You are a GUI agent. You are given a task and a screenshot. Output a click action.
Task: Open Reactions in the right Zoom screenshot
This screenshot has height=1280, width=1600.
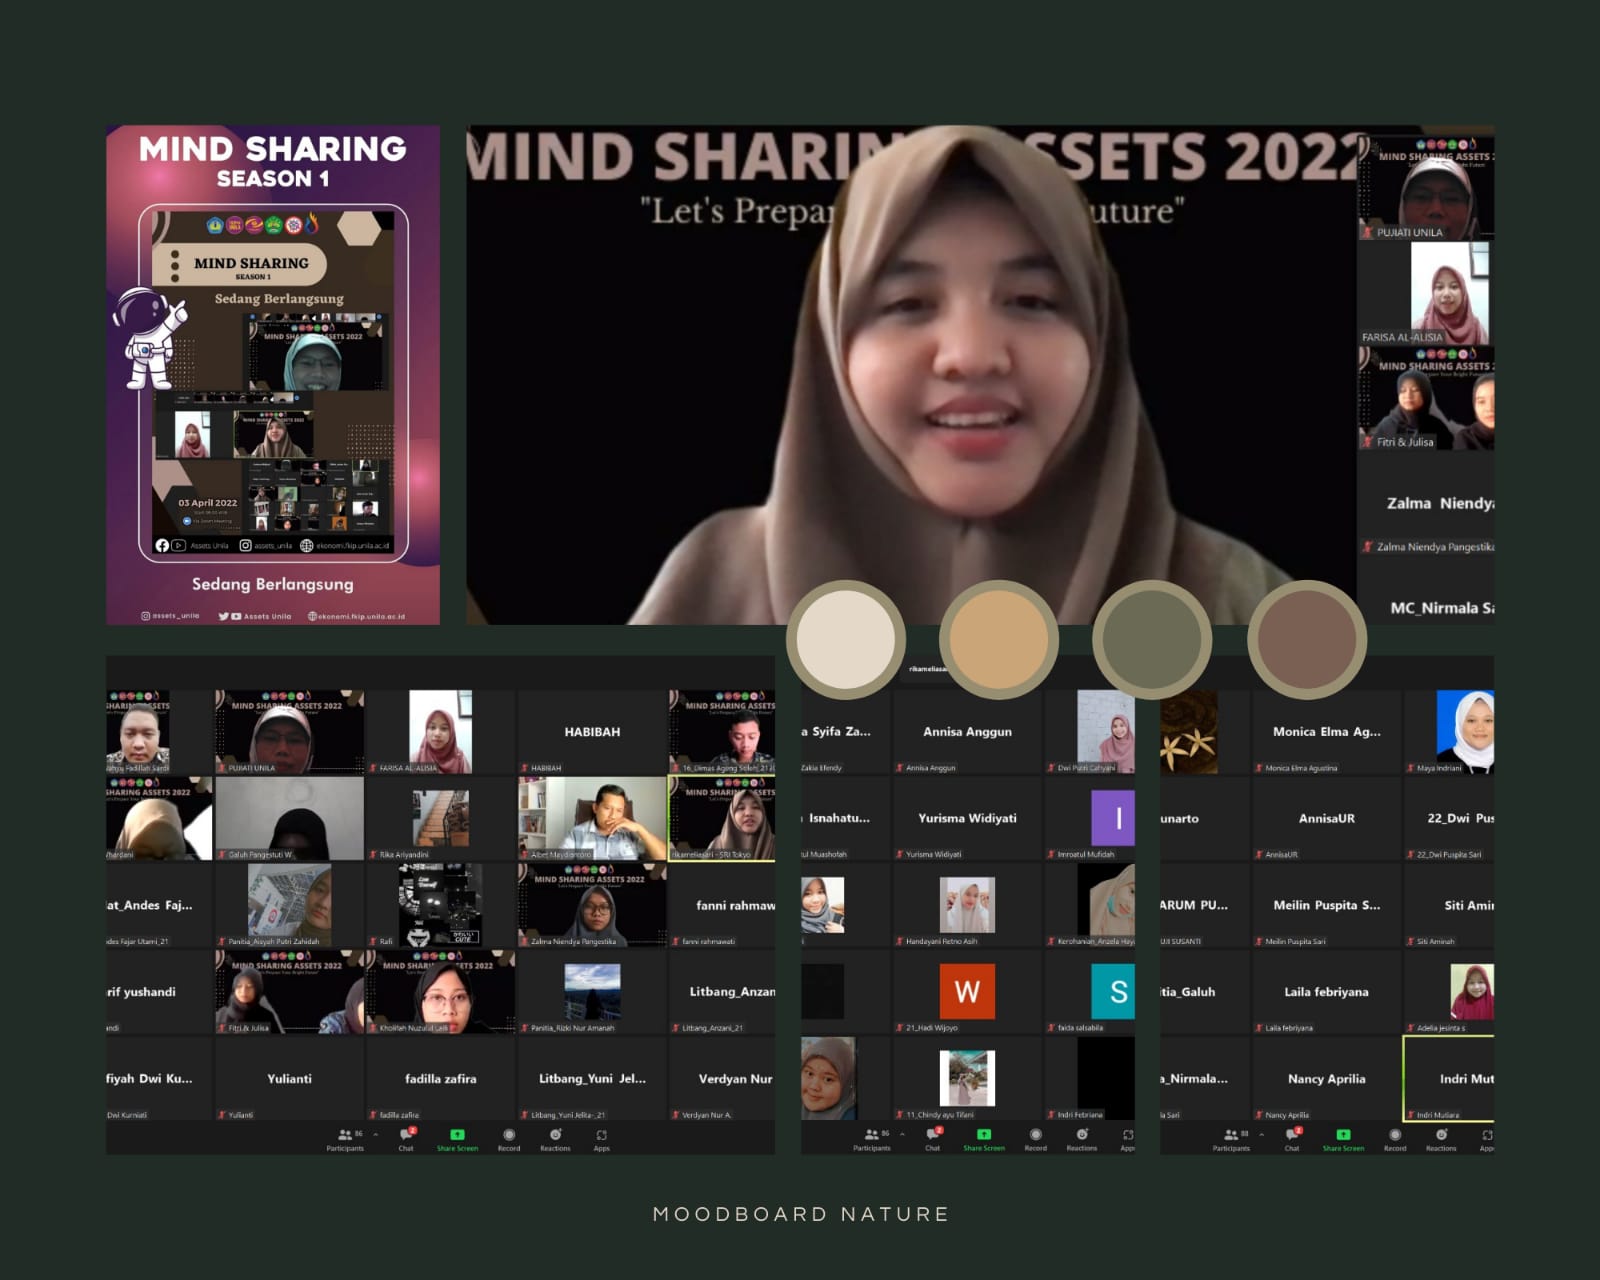1441,1140
